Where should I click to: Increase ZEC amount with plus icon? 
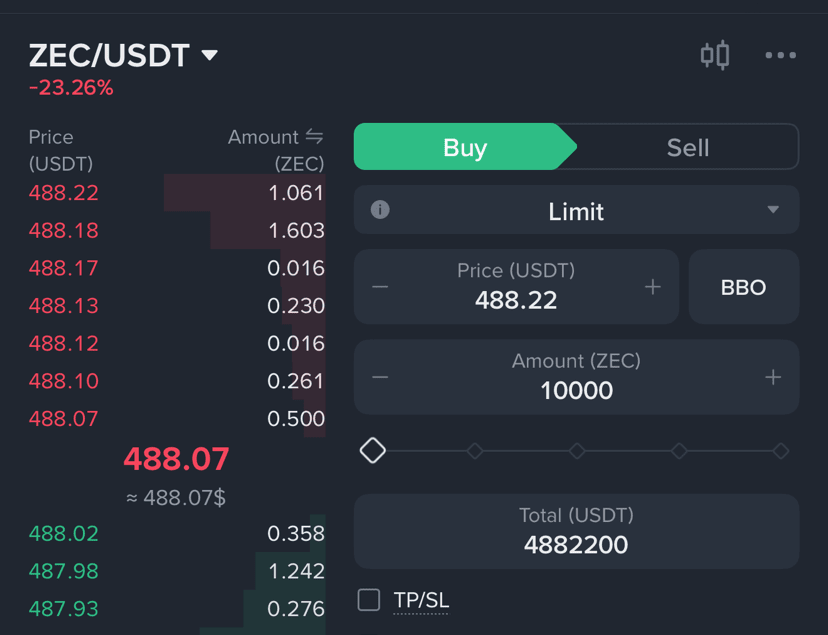tap(773, 377)
